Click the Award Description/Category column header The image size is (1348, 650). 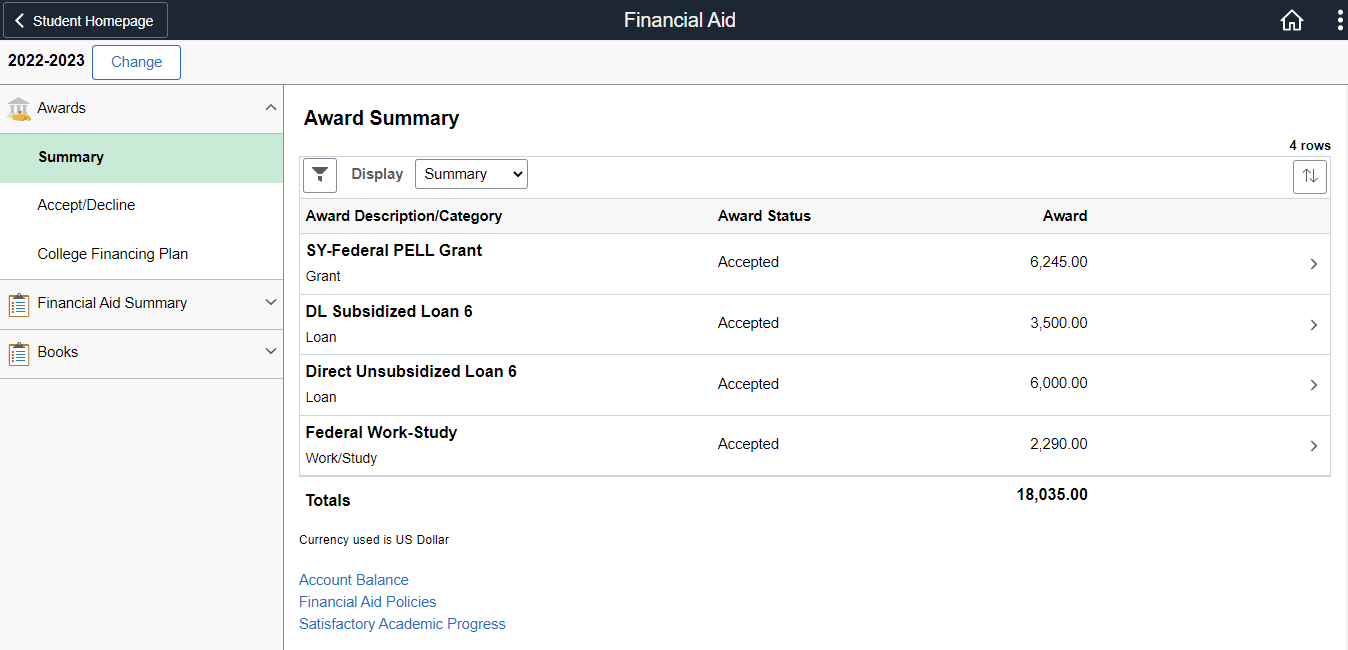[x=404, y=216]
